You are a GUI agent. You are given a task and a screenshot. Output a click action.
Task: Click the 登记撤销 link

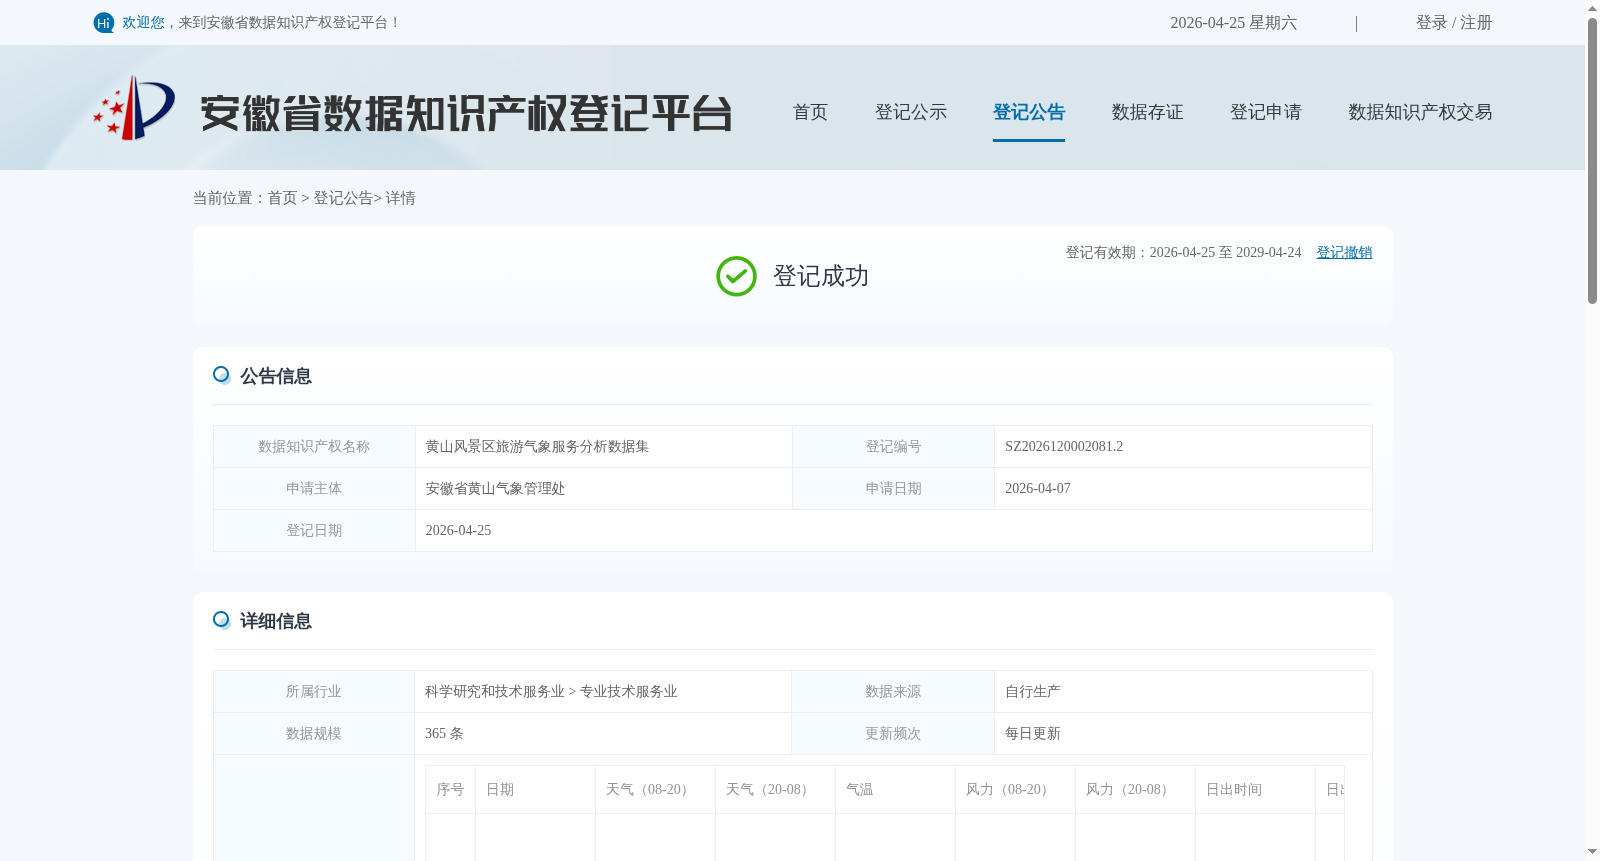[x=1344, y=253]
